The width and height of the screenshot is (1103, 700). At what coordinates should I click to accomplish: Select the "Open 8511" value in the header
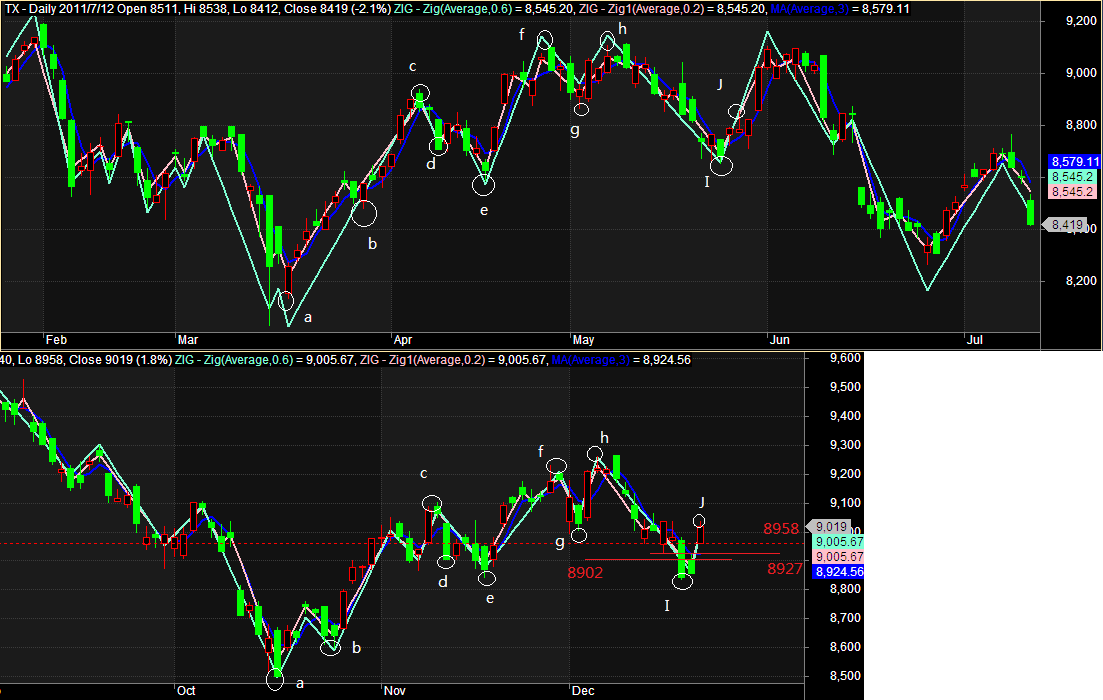[146, 9]
